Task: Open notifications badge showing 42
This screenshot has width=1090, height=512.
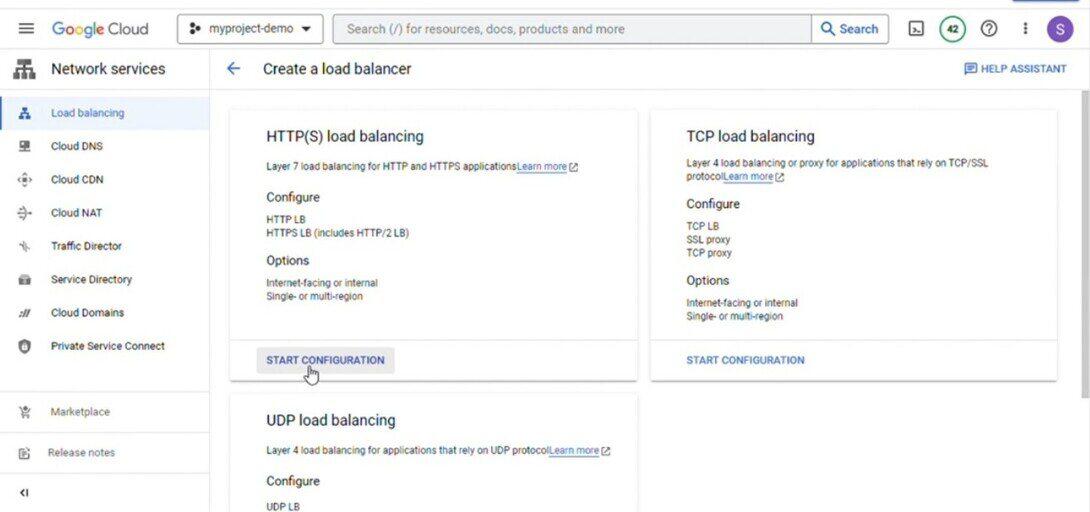Action: click(x=952, y=29)
